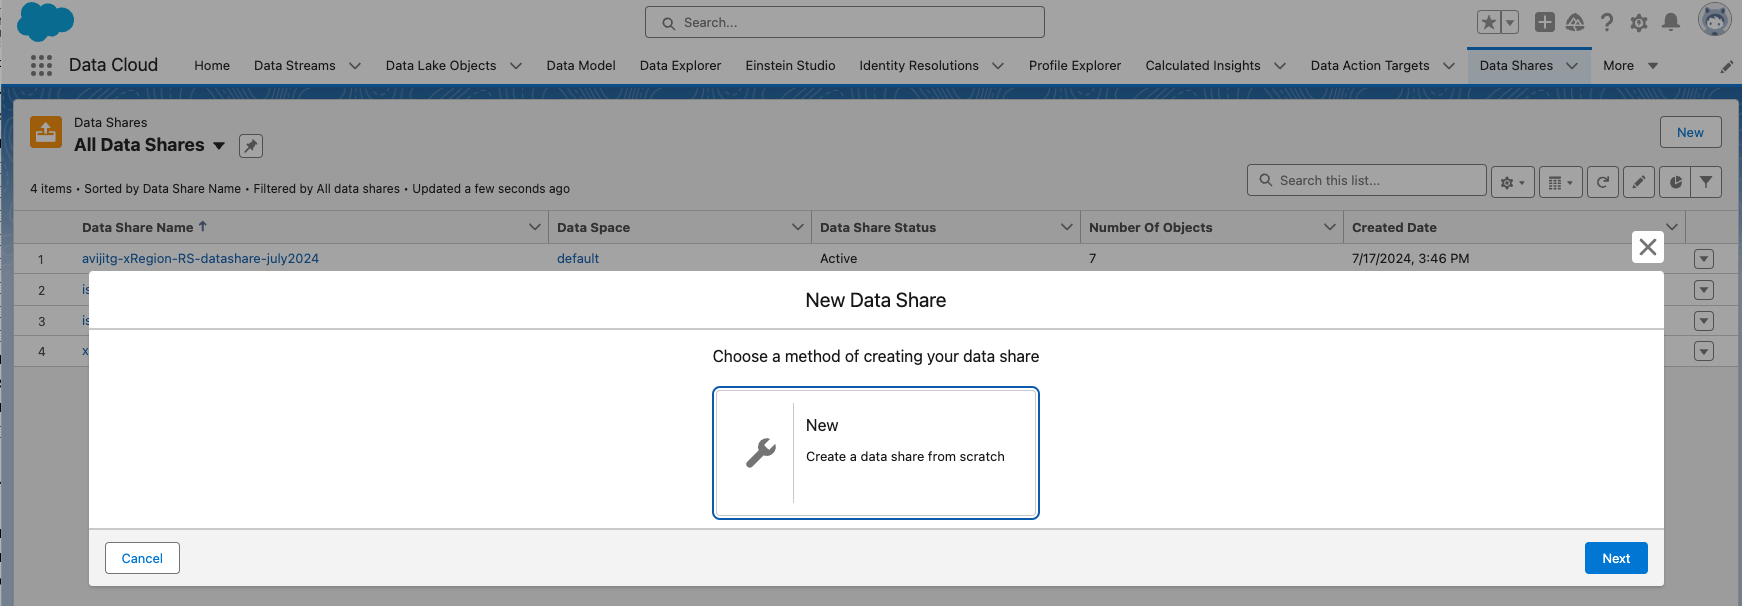Screen dimensions: 1742x606
Task: Open the Display As table dropdown
Action: pyautogui.click(x=1560, y=182)
